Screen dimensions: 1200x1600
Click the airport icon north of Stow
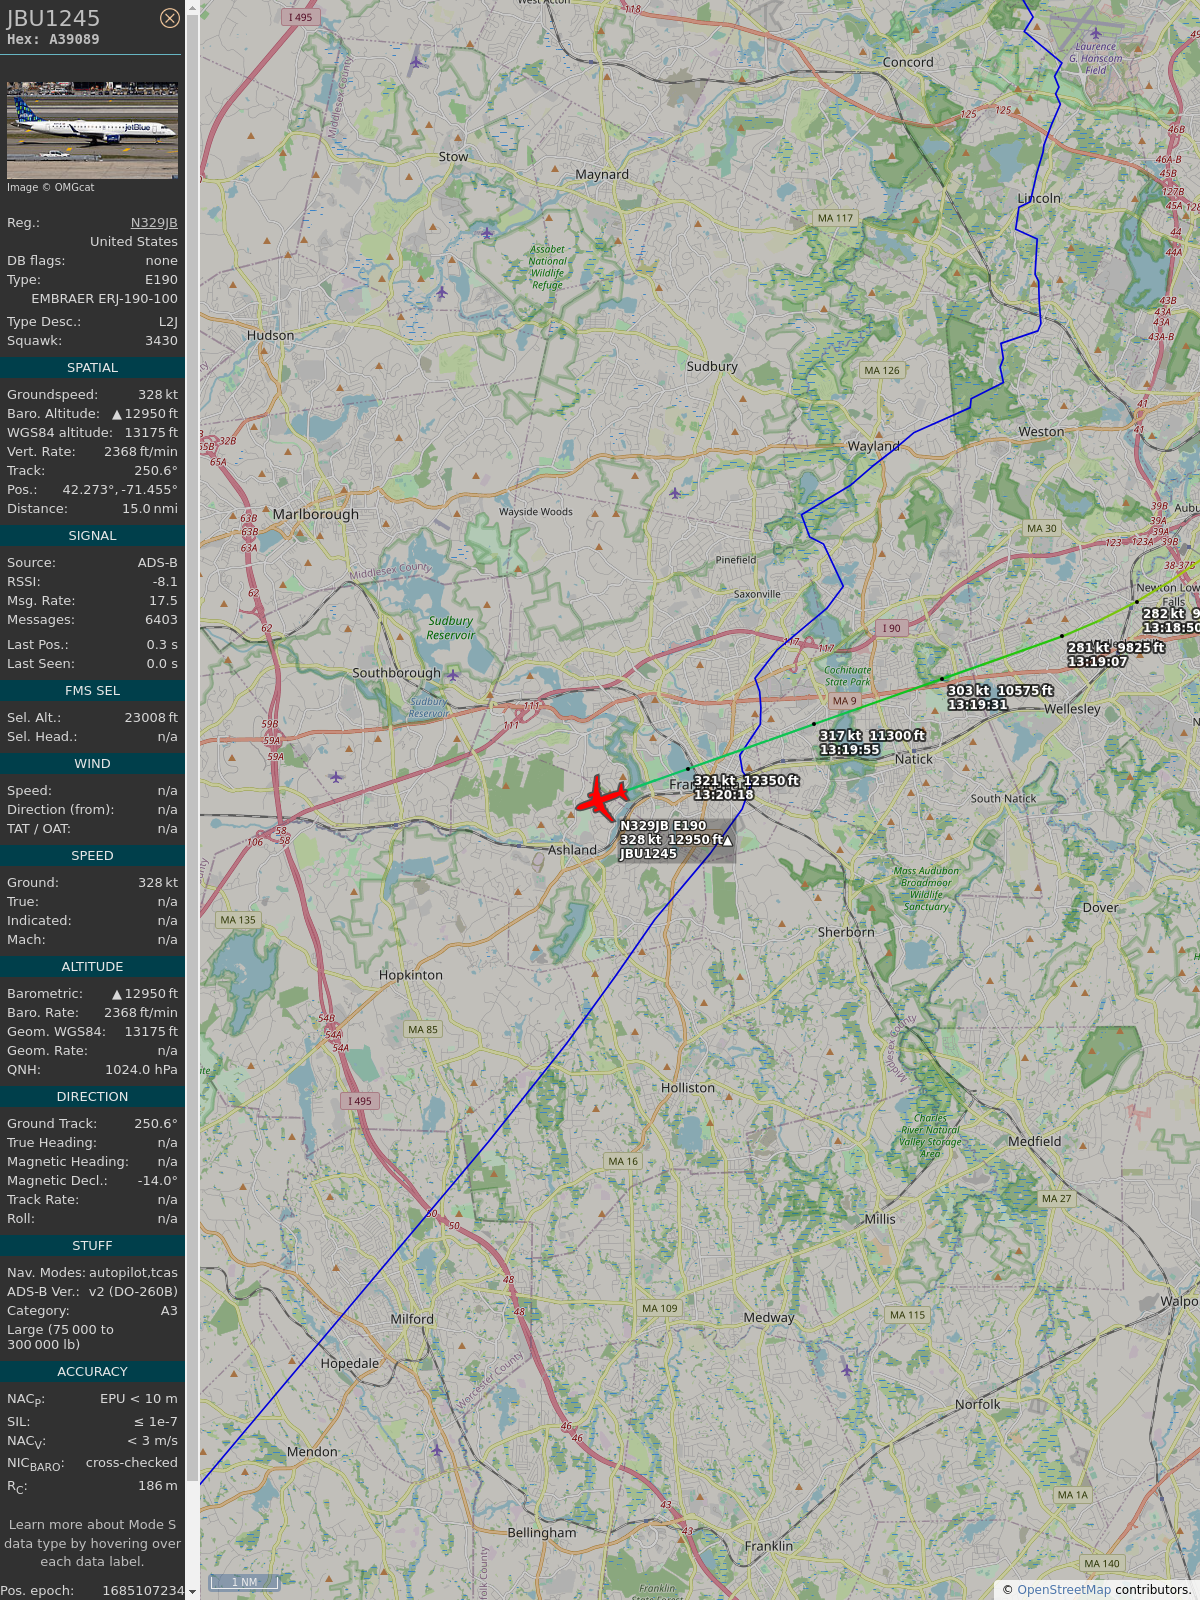point(416,62)
